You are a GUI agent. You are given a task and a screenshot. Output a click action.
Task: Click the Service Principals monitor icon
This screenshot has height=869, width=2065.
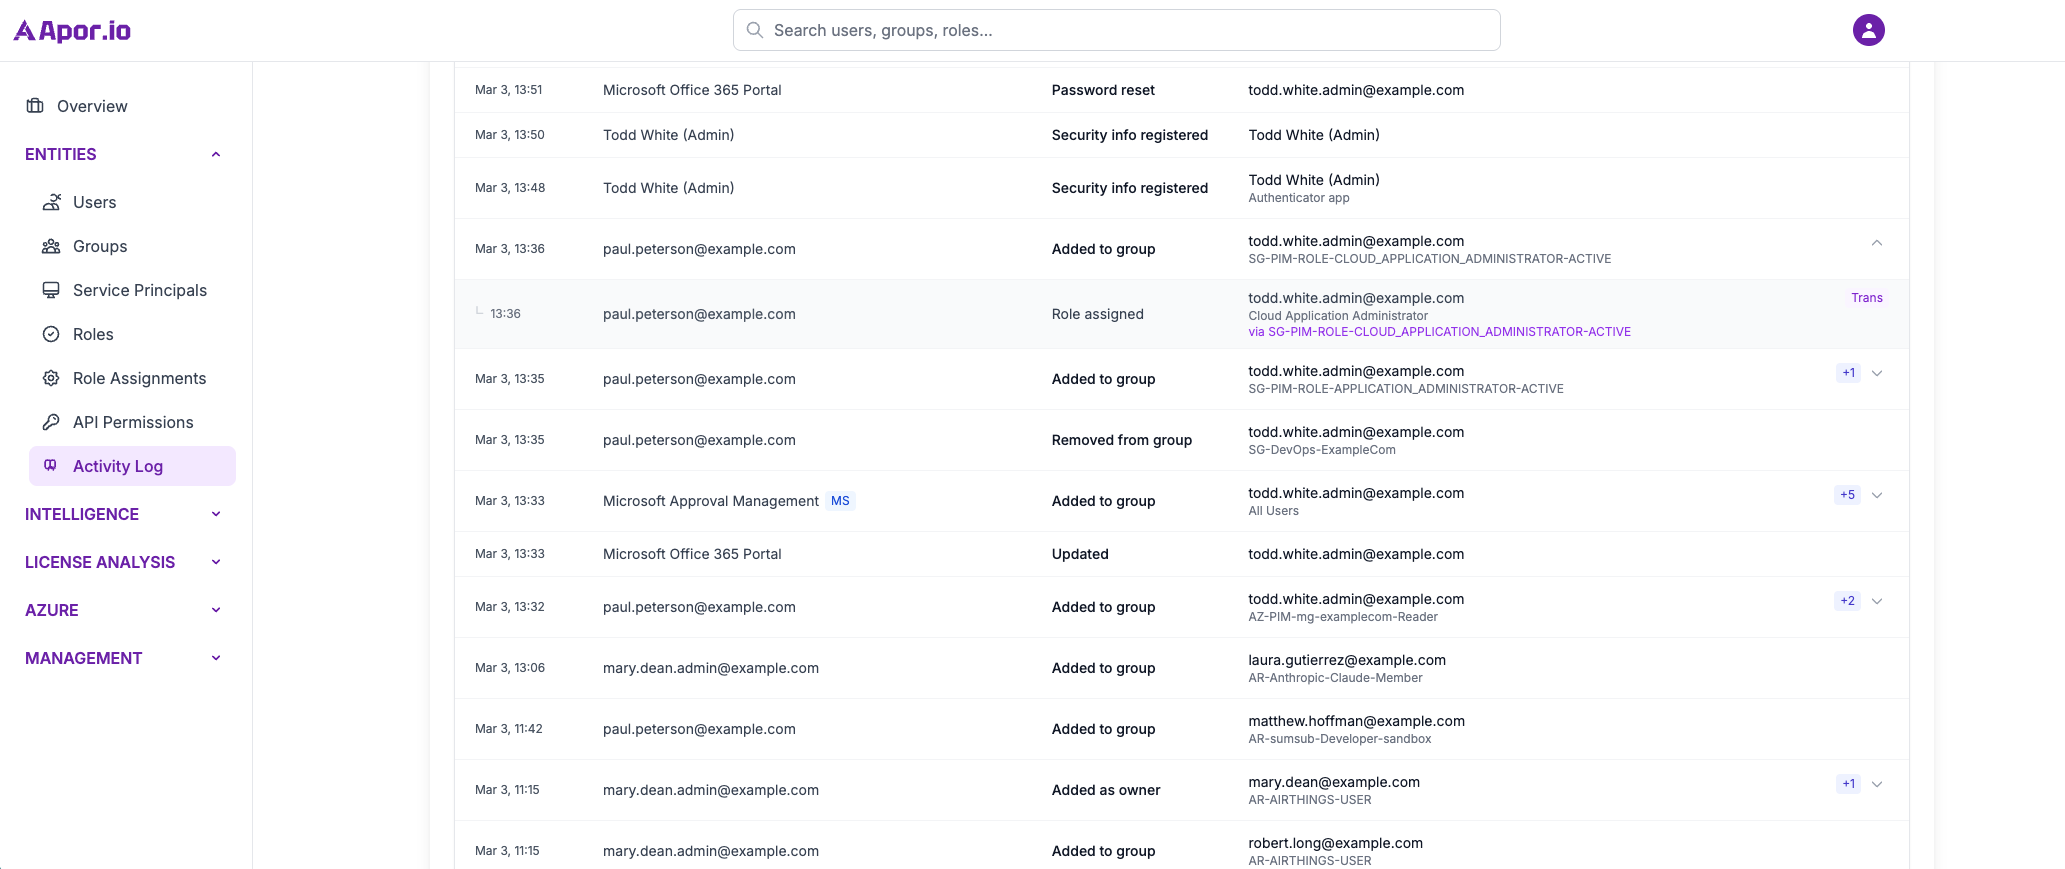point(51,290)
